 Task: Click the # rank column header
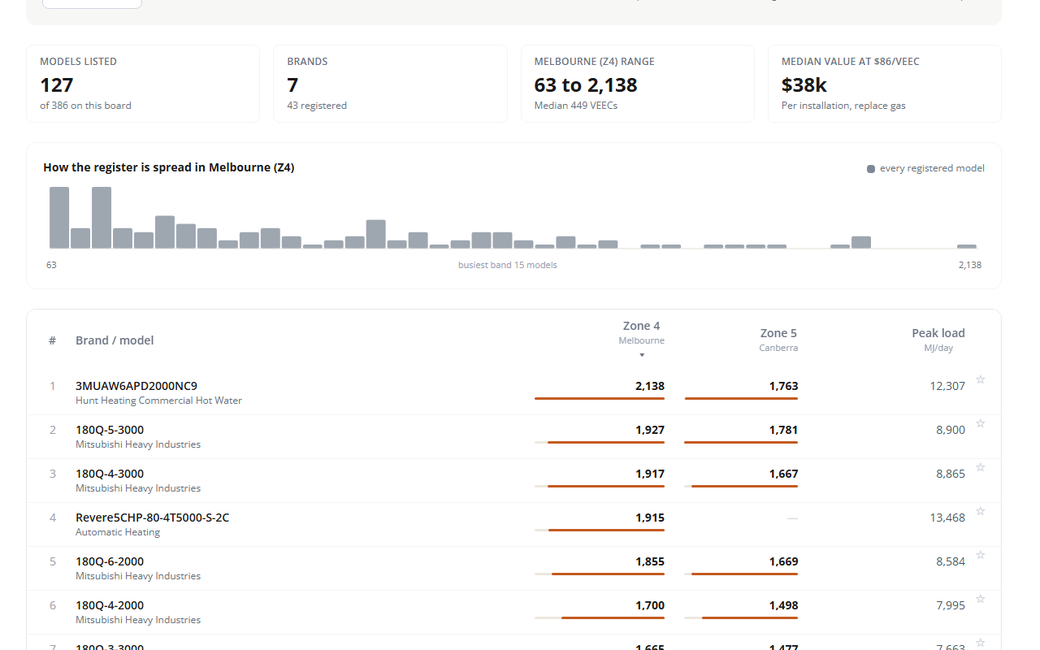pyautogui.click(x=52, y=340)
